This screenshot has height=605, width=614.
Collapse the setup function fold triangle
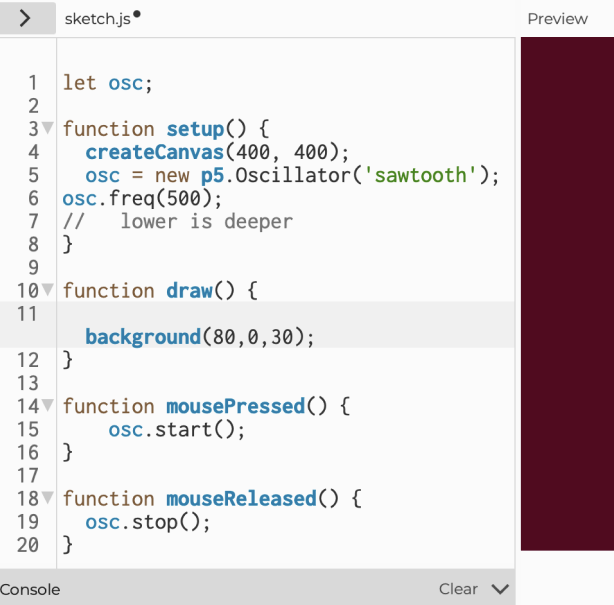tap(47, 130)
